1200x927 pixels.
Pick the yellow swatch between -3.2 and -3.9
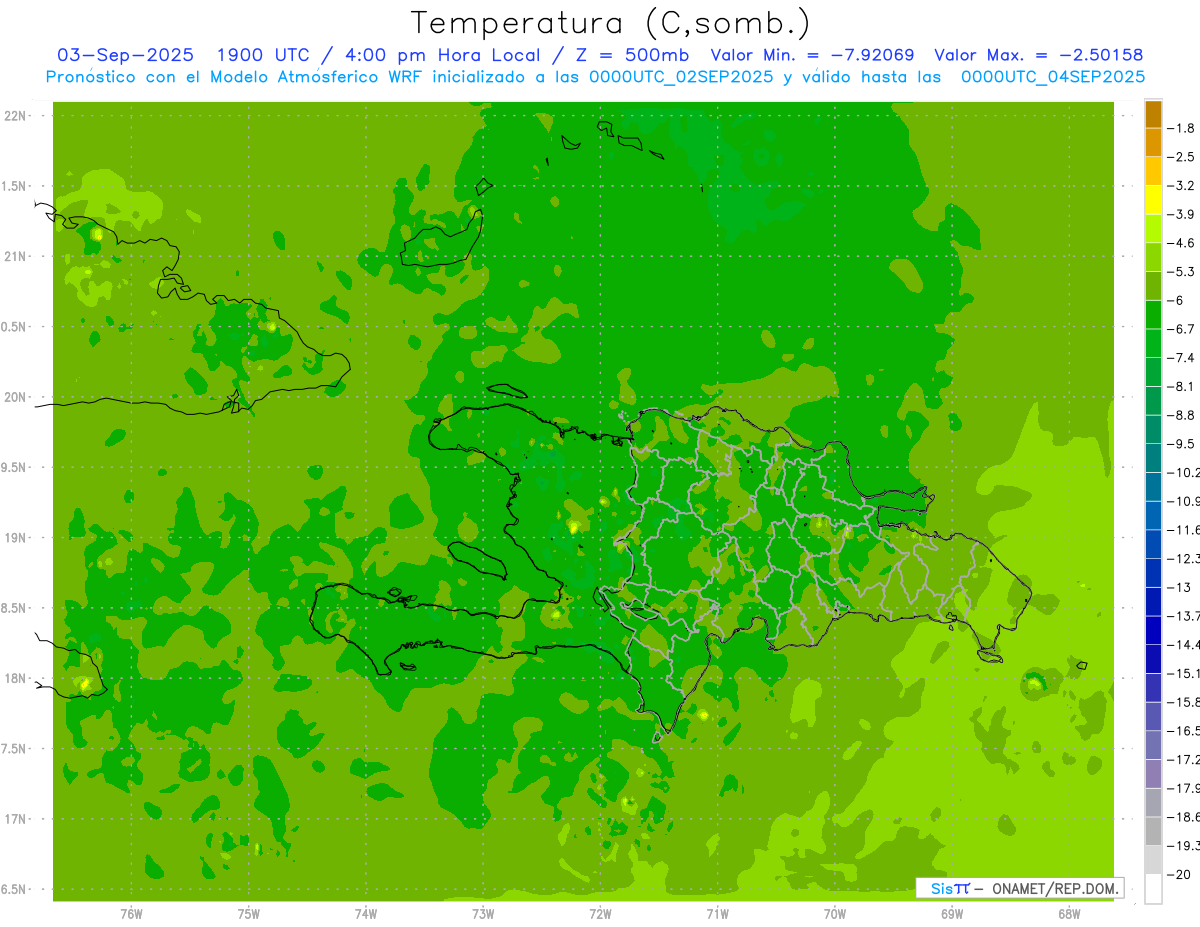[1153, 200]
